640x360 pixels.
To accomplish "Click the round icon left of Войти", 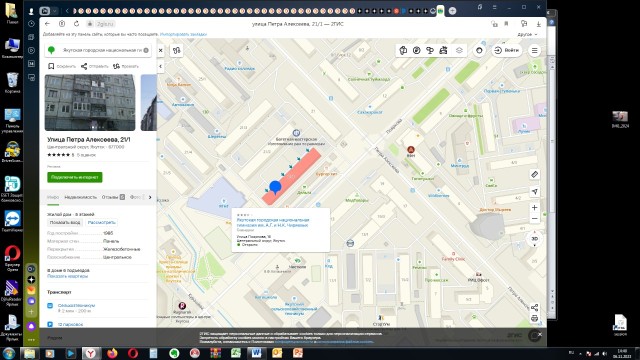I will point(479,50).
